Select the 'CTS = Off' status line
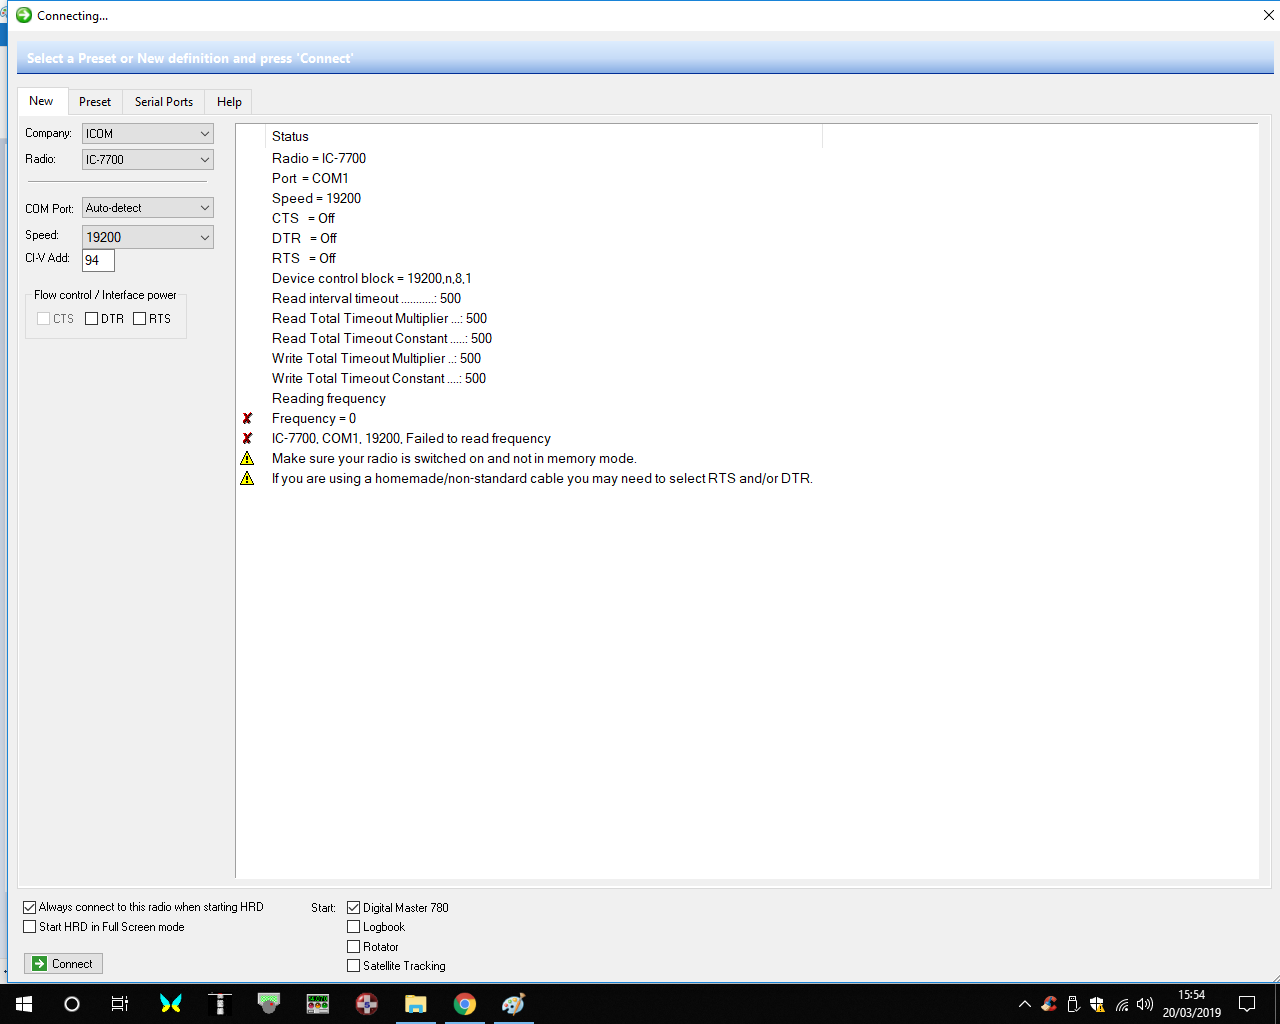This screenshot has width=1280, height=1024. pos(303,218)
